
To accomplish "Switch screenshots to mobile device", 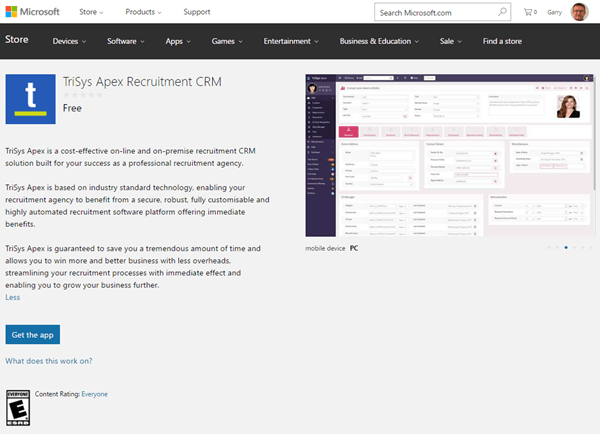I will (325, 248).
